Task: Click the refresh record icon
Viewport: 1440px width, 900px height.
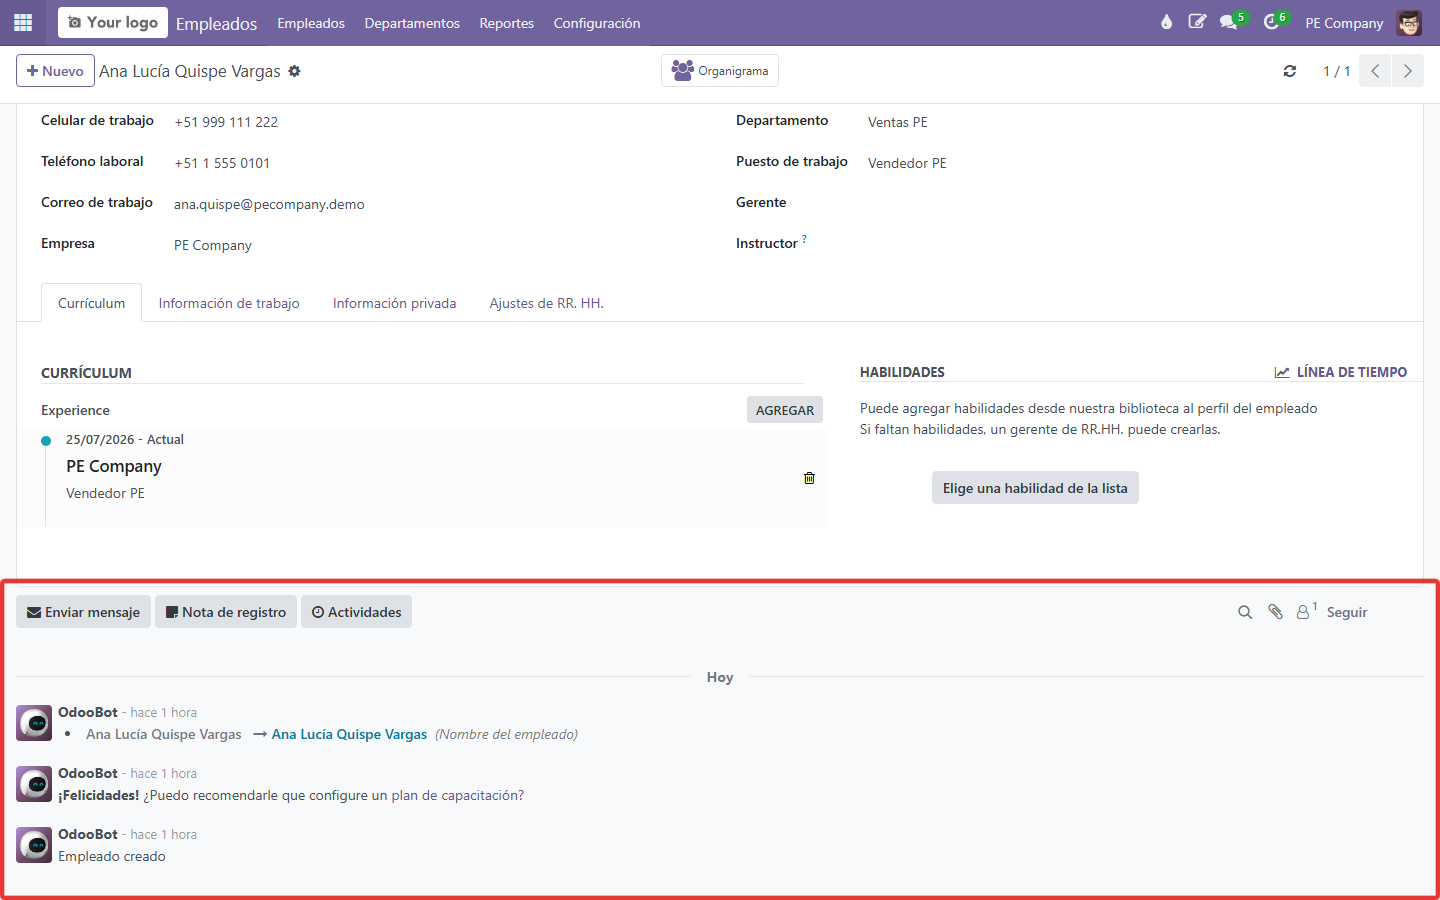Action: (1290, 71)
